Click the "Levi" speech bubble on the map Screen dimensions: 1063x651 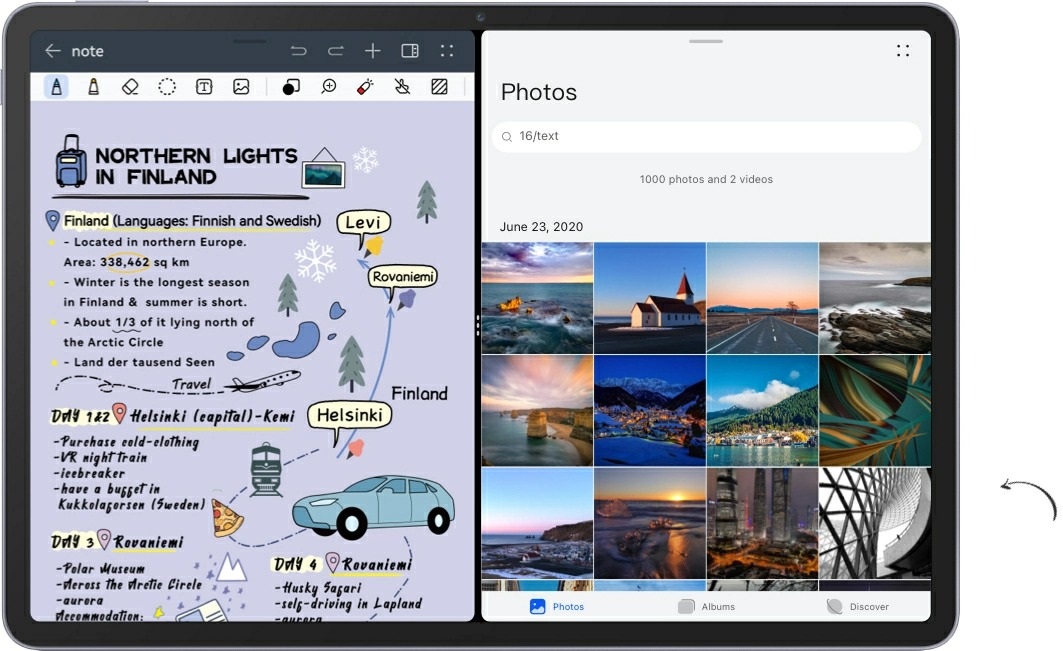pyautogui.click(x=363, y=222)
